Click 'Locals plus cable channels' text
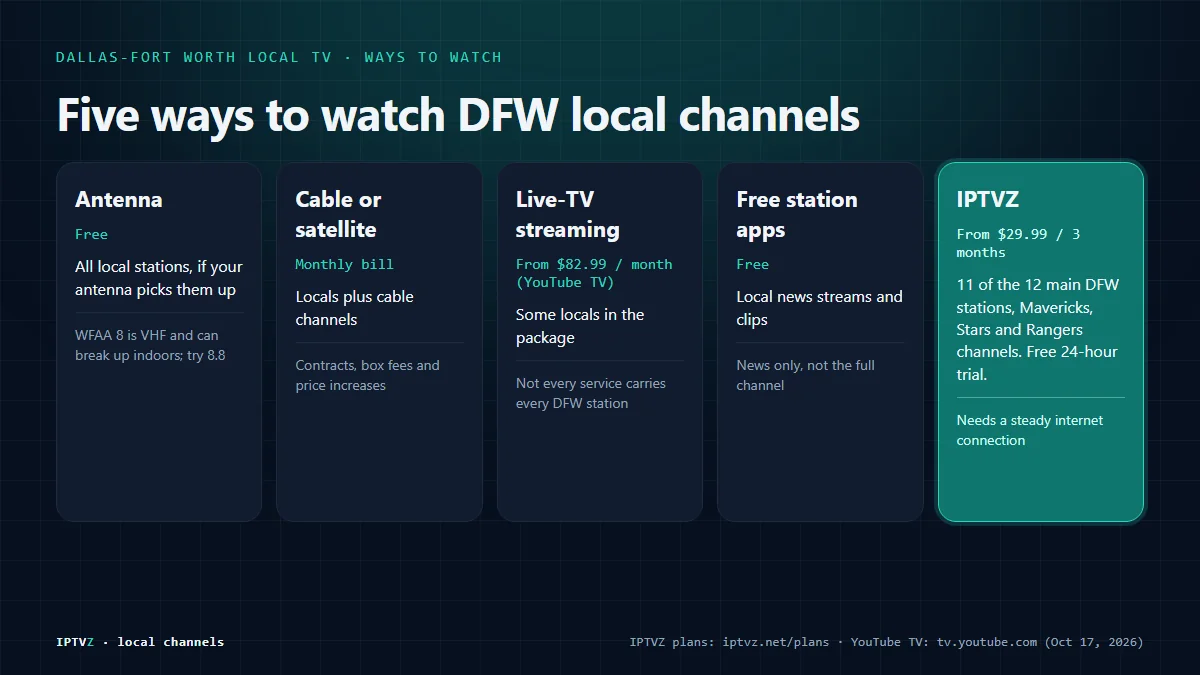The image size is (1200, 675). [354, 308]
